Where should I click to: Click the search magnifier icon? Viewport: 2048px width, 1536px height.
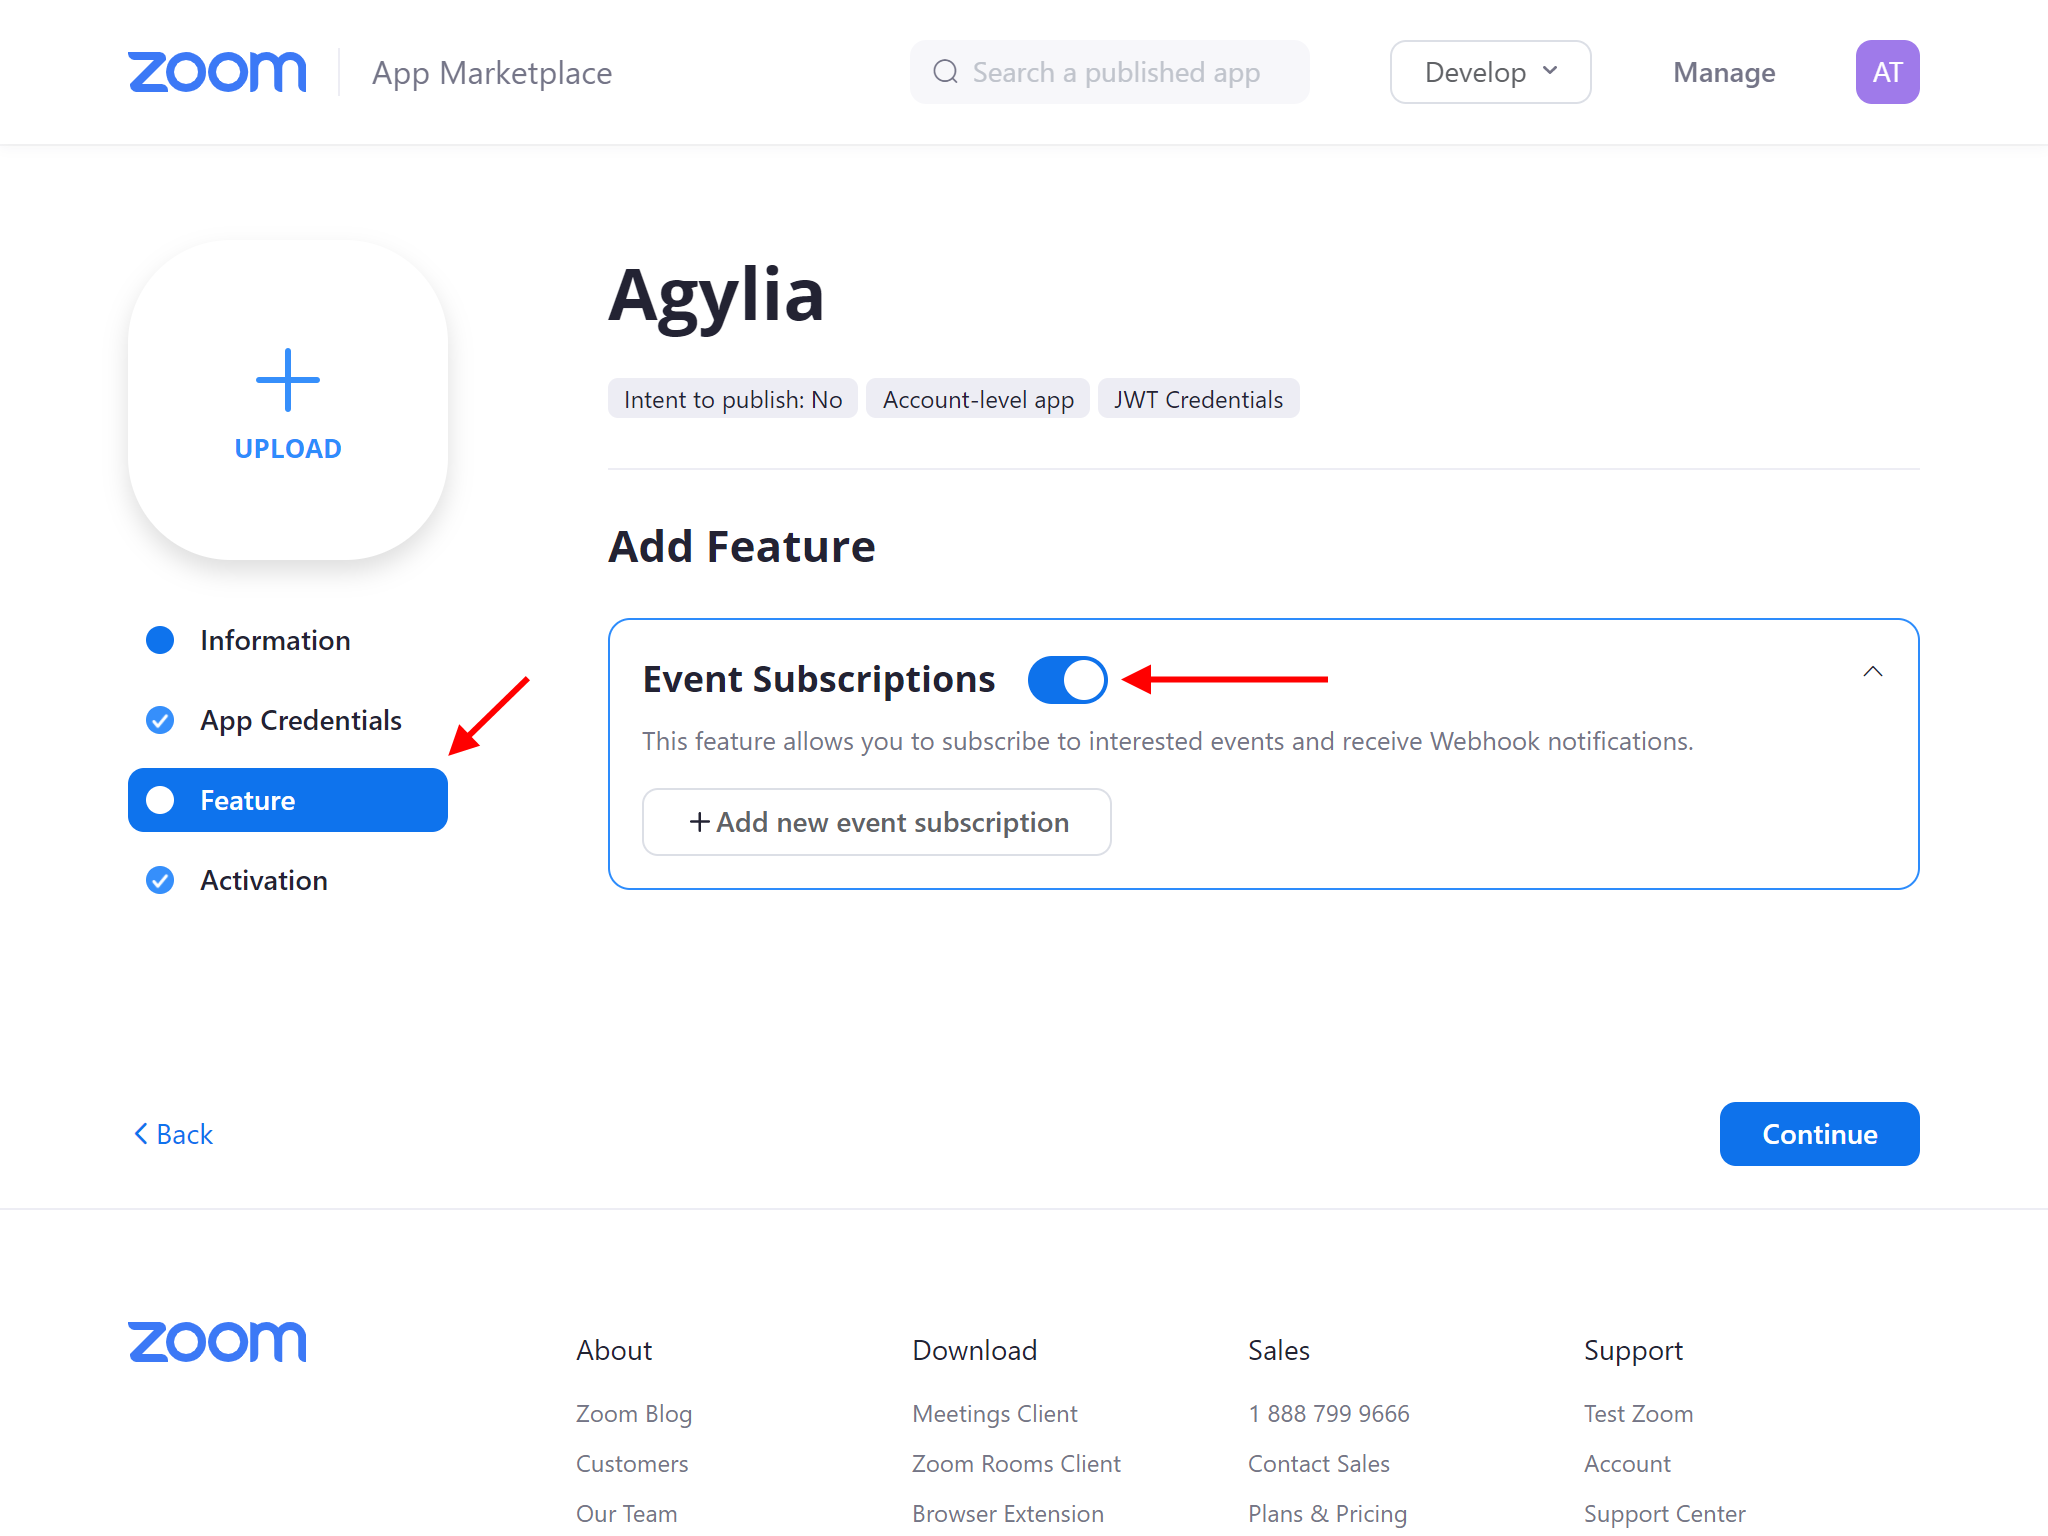click(x=945, y=72)
